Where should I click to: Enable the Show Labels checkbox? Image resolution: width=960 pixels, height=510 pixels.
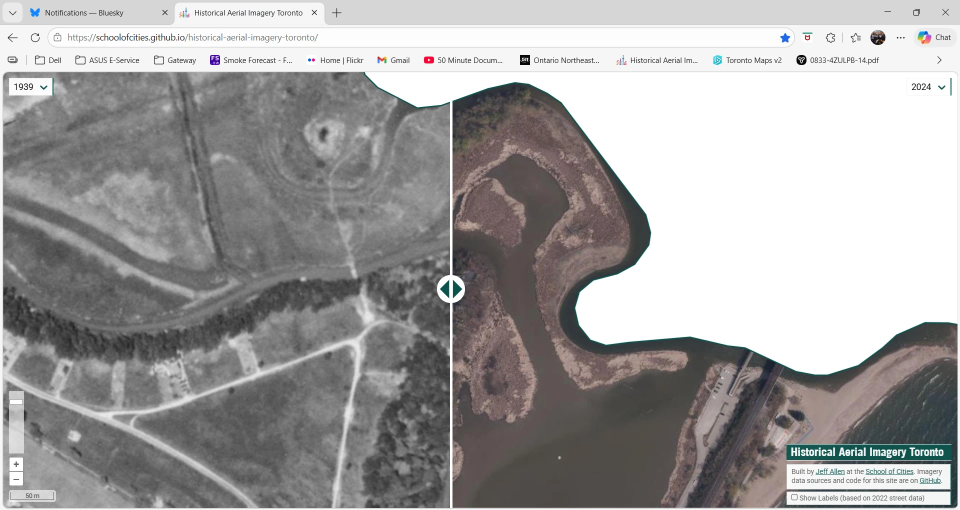[x=795, y=497]
